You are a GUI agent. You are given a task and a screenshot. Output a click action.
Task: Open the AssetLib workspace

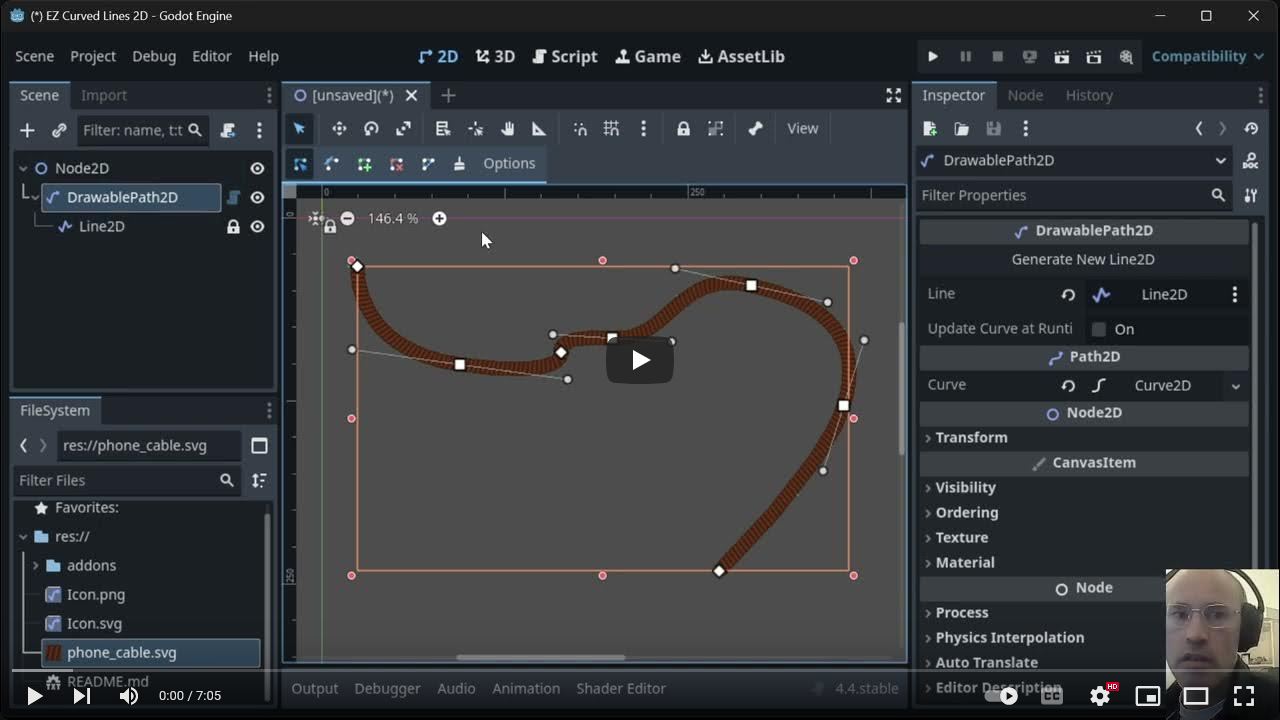(x=741, y=56)
